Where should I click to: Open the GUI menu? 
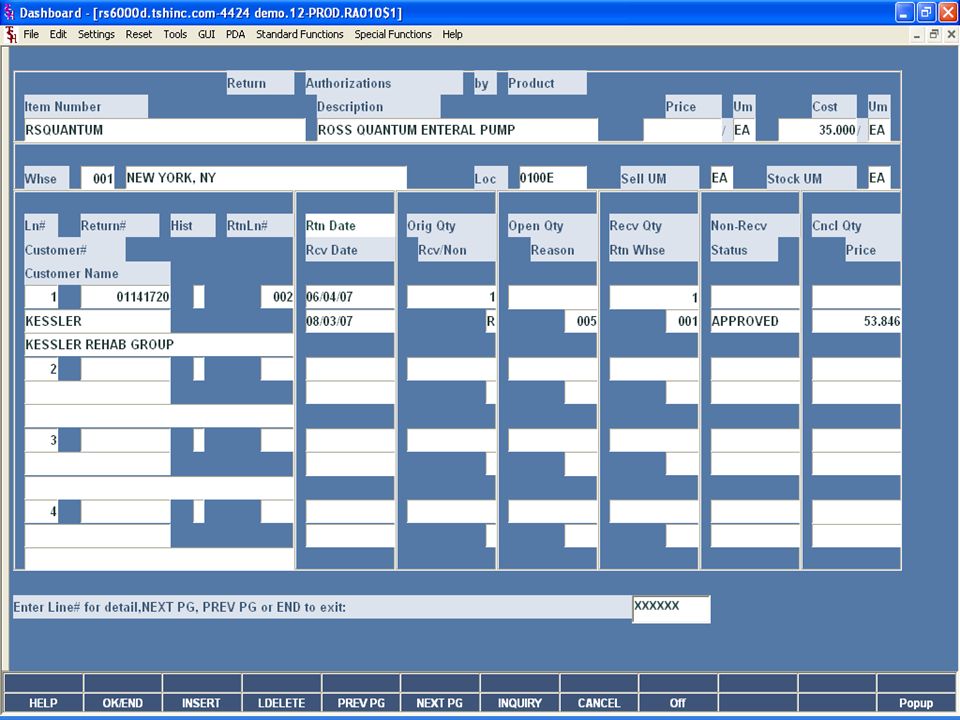[x=206, y=34]
